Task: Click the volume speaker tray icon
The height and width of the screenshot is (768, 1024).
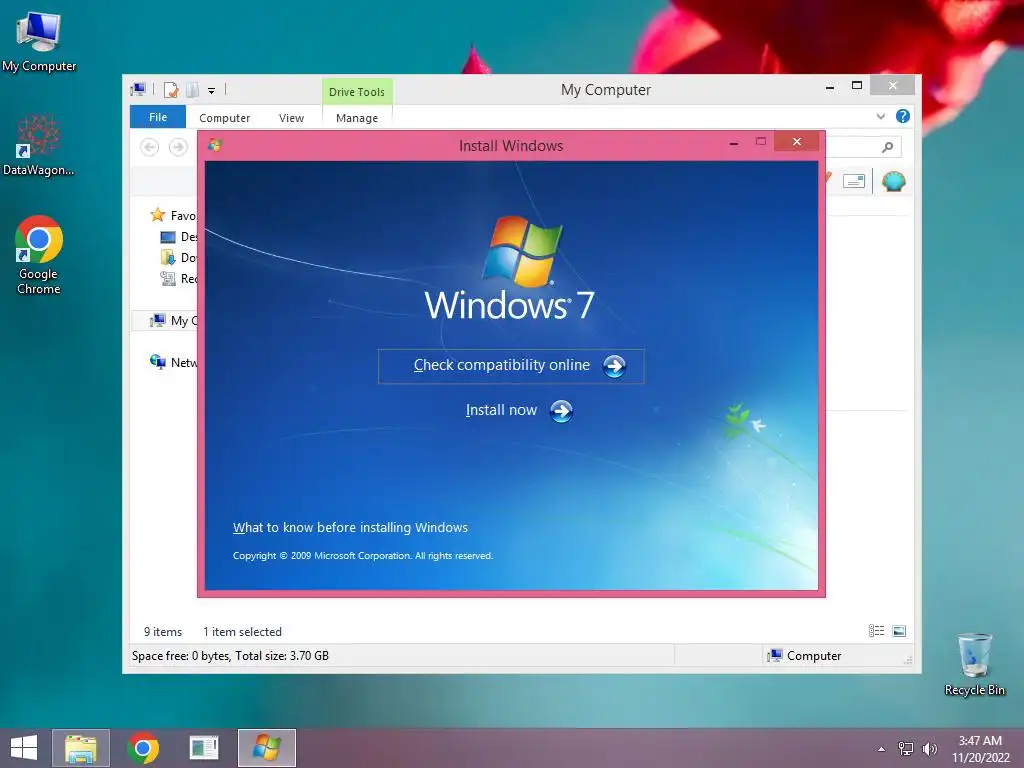Action: coord(929,748)
